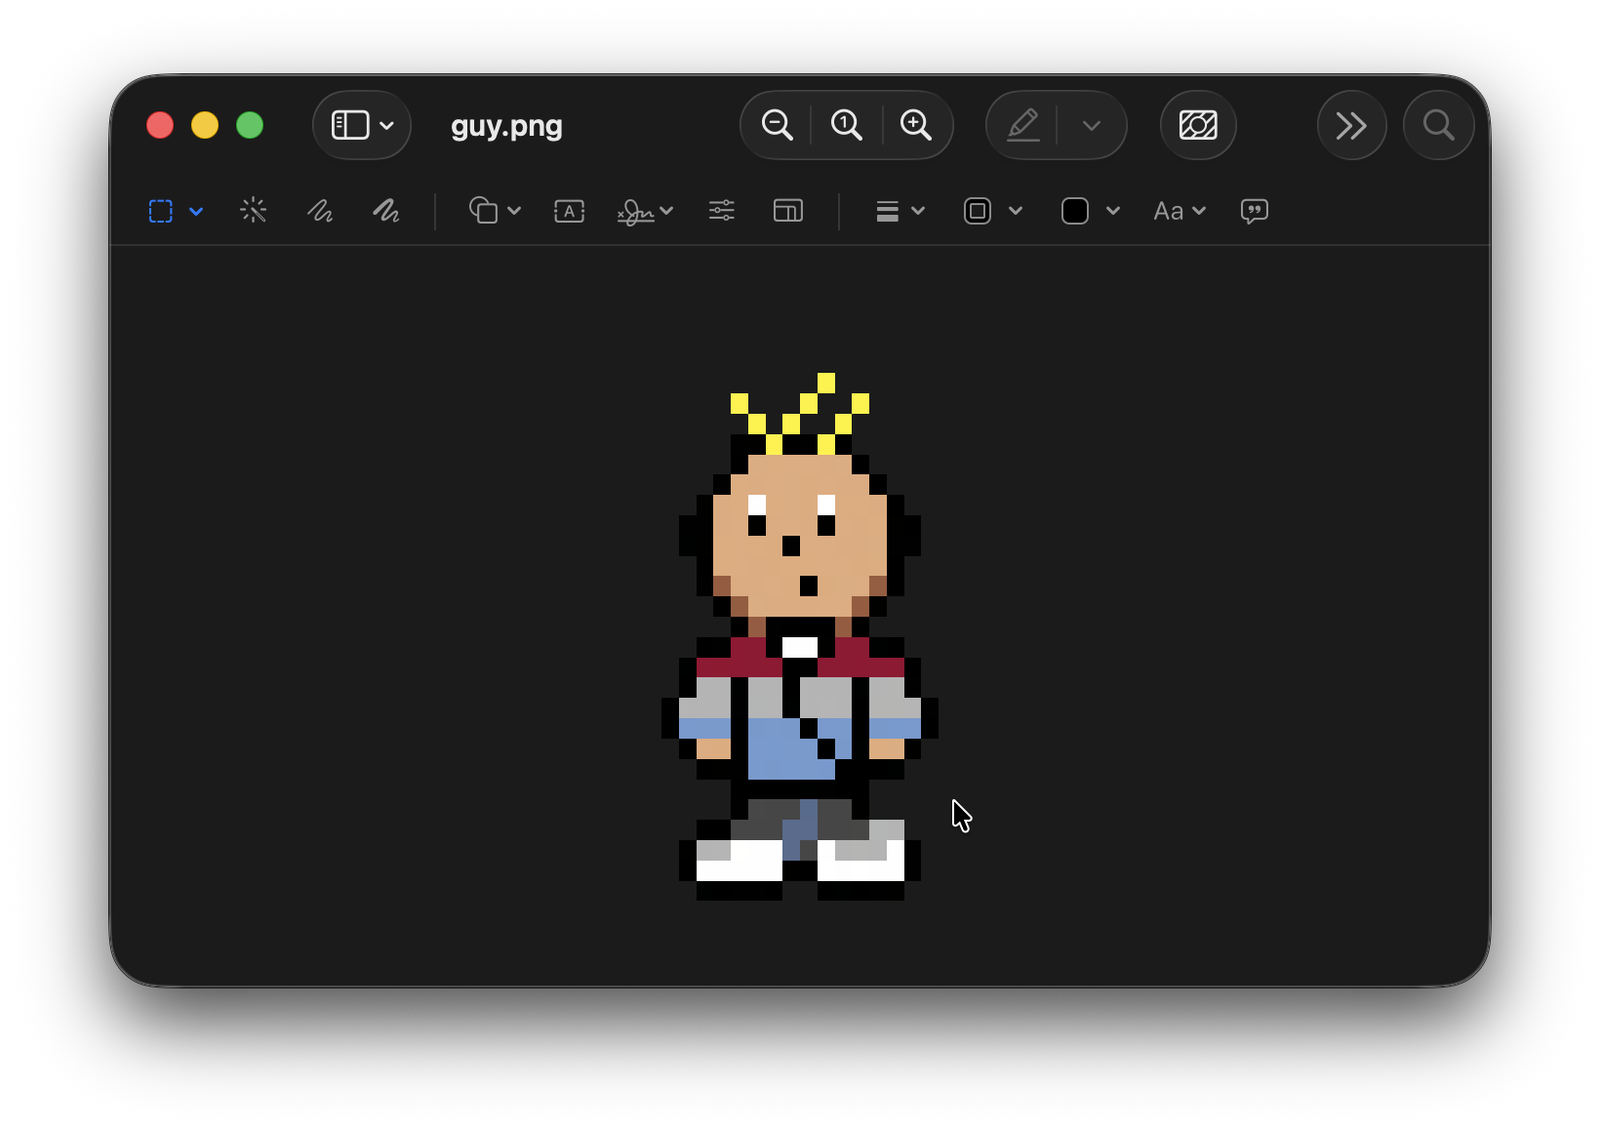Viewport: 1600px width, 1132px height.
Task: Open the Adjust Size tool
Action: coord(788,210)
